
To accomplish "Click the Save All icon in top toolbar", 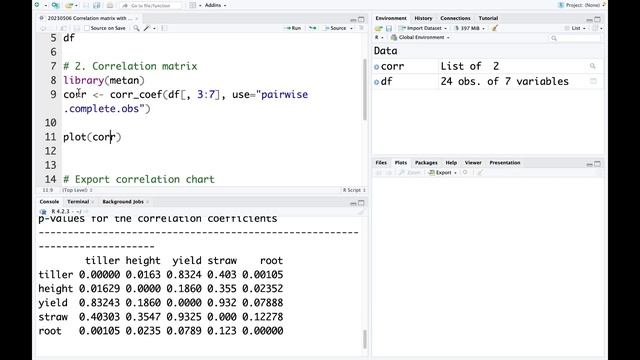I will click(97, 5).
